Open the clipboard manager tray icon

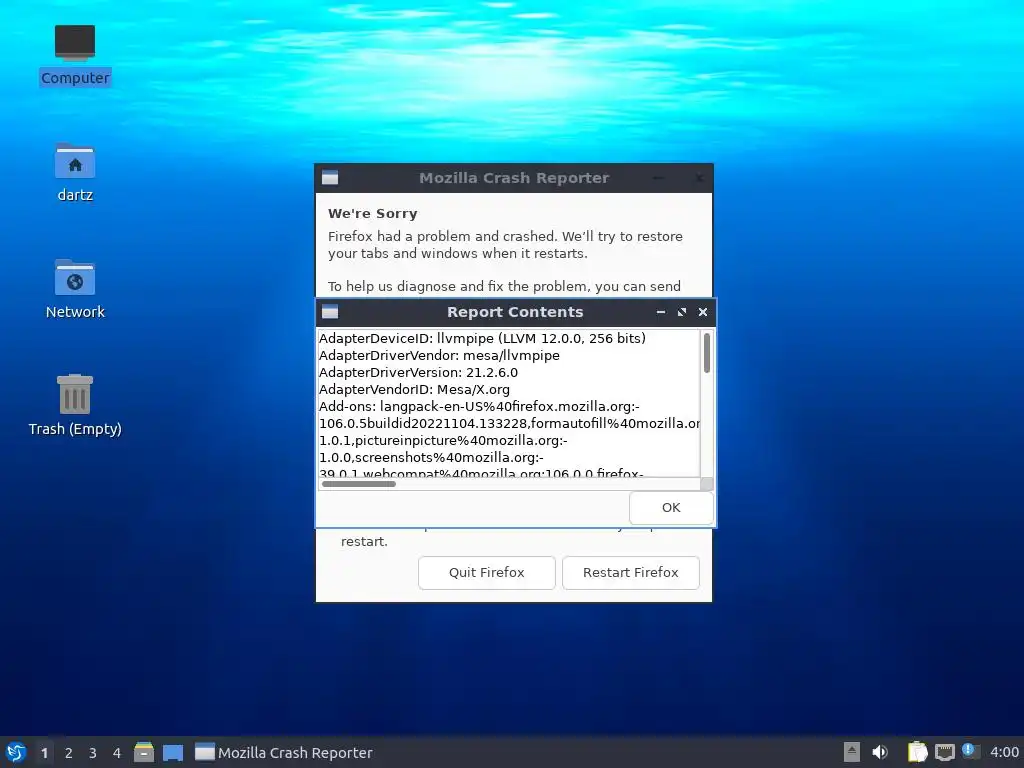pyautogui.click(x=917, y=752)
